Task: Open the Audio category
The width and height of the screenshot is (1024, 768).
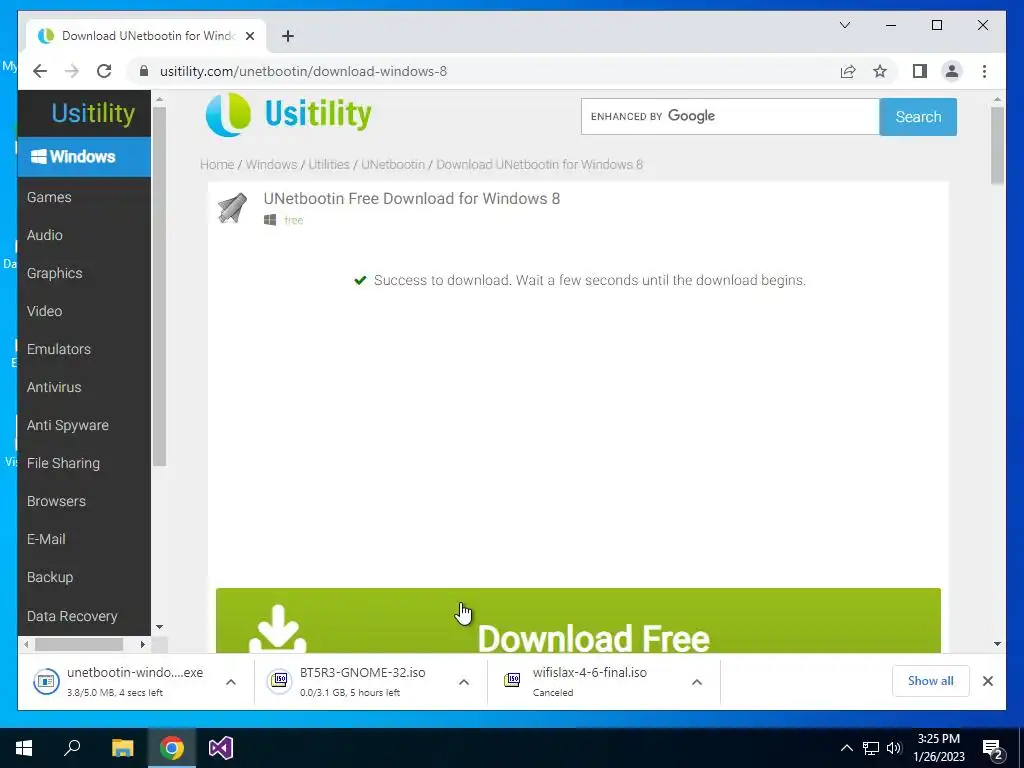Action: click(44, 235)
